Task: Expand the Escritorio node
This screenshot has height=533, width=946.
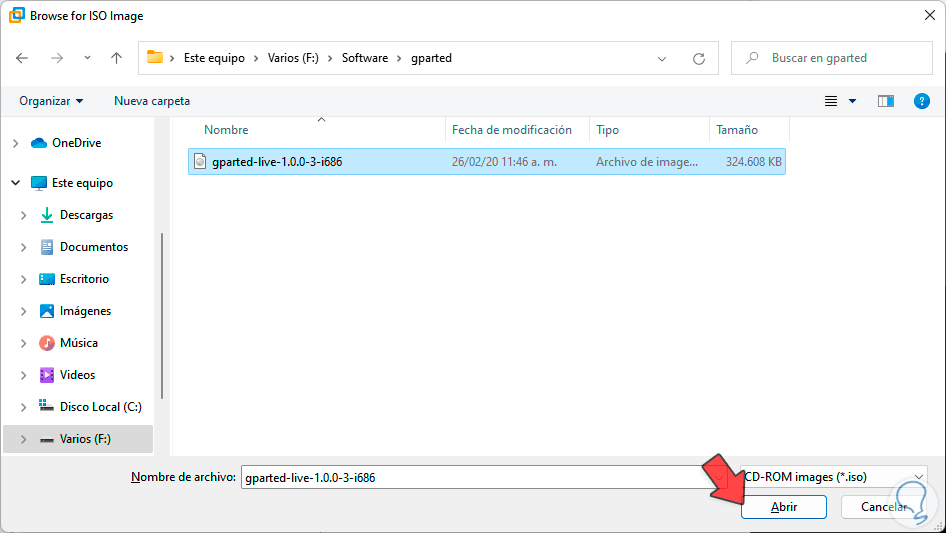Action: [24, 279]
